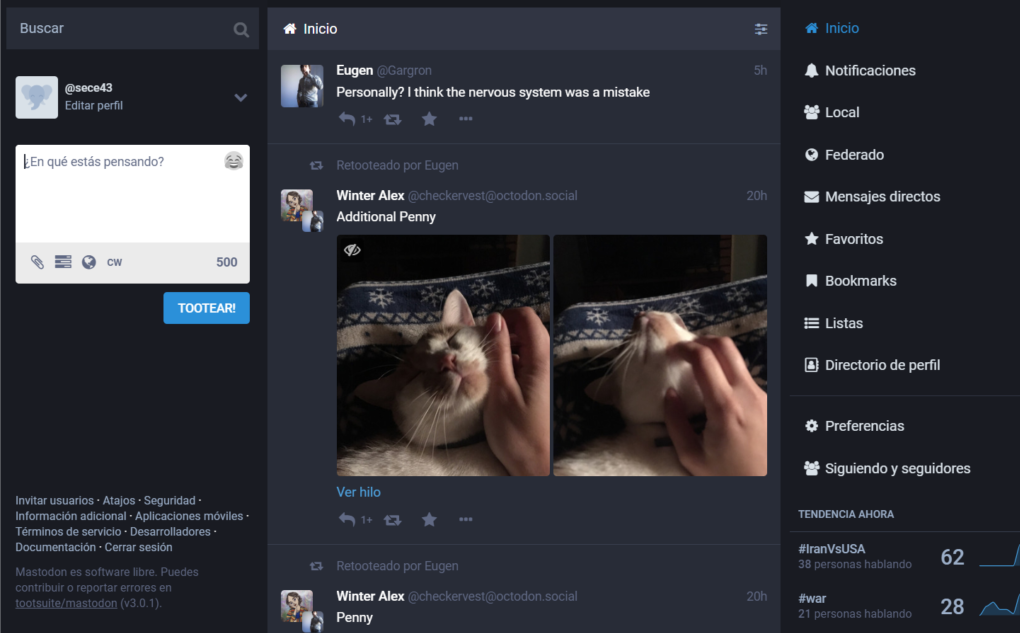The width and height of the screenshot is (1020, 633).
Task: Attach media with the paperclip icon
Action: tap(37, 262)
